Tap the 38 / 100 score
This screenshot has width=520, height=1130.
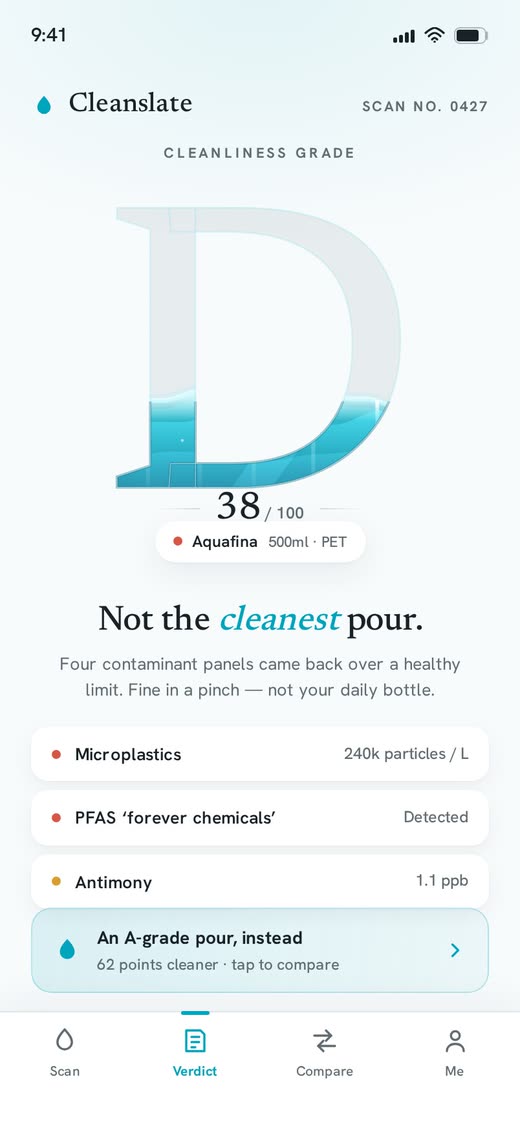point(260,507)
